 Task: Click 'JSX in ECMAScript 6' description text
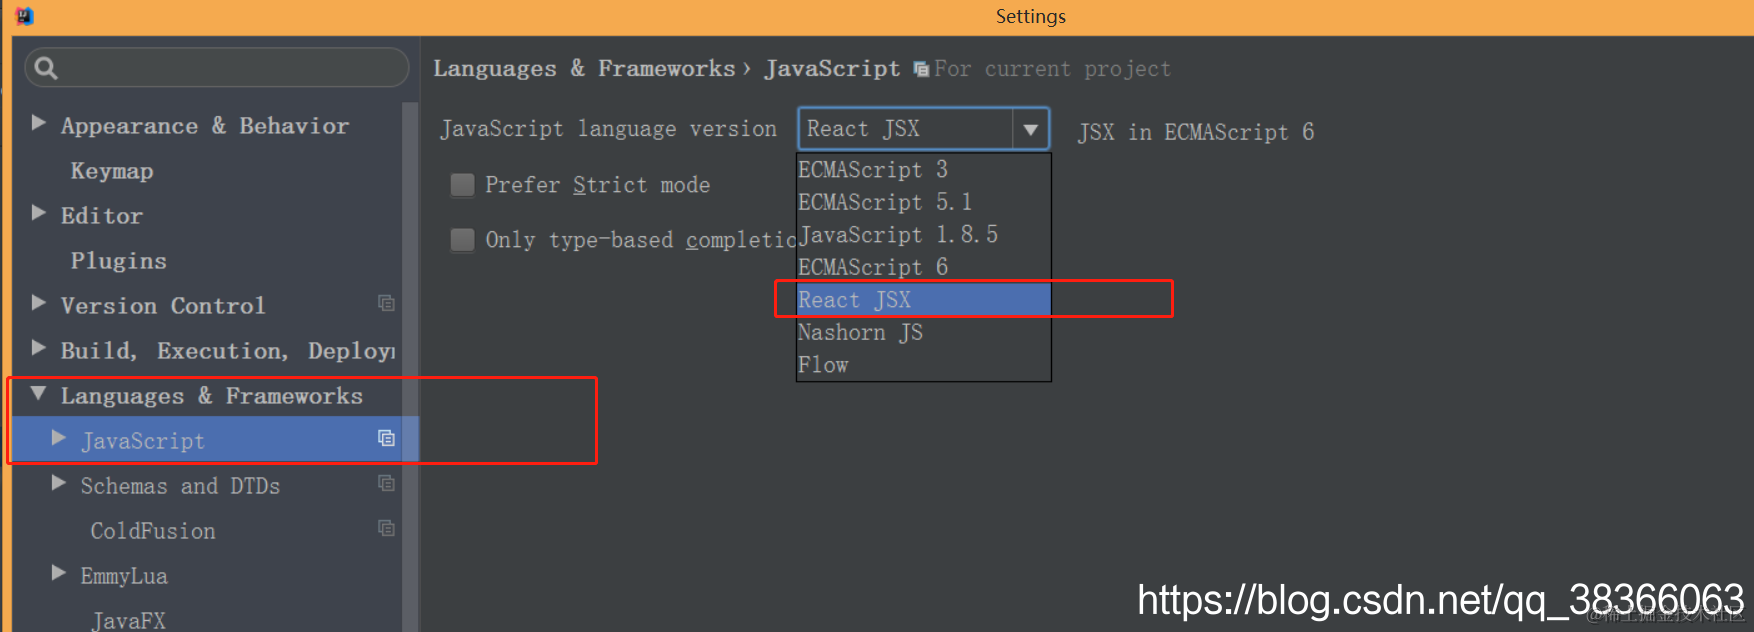[x=1196, y=132]
